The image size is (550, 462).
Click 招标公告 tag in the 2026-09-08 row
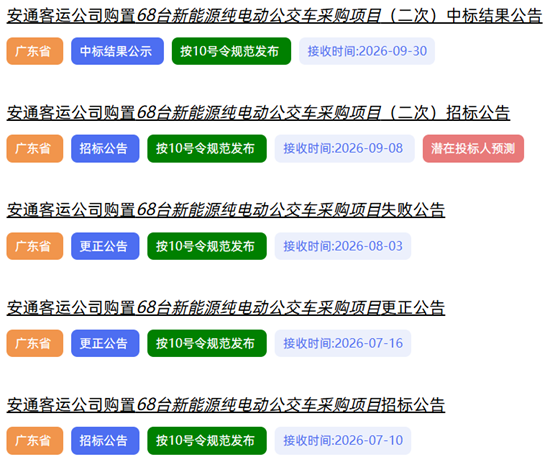point(105,149)
